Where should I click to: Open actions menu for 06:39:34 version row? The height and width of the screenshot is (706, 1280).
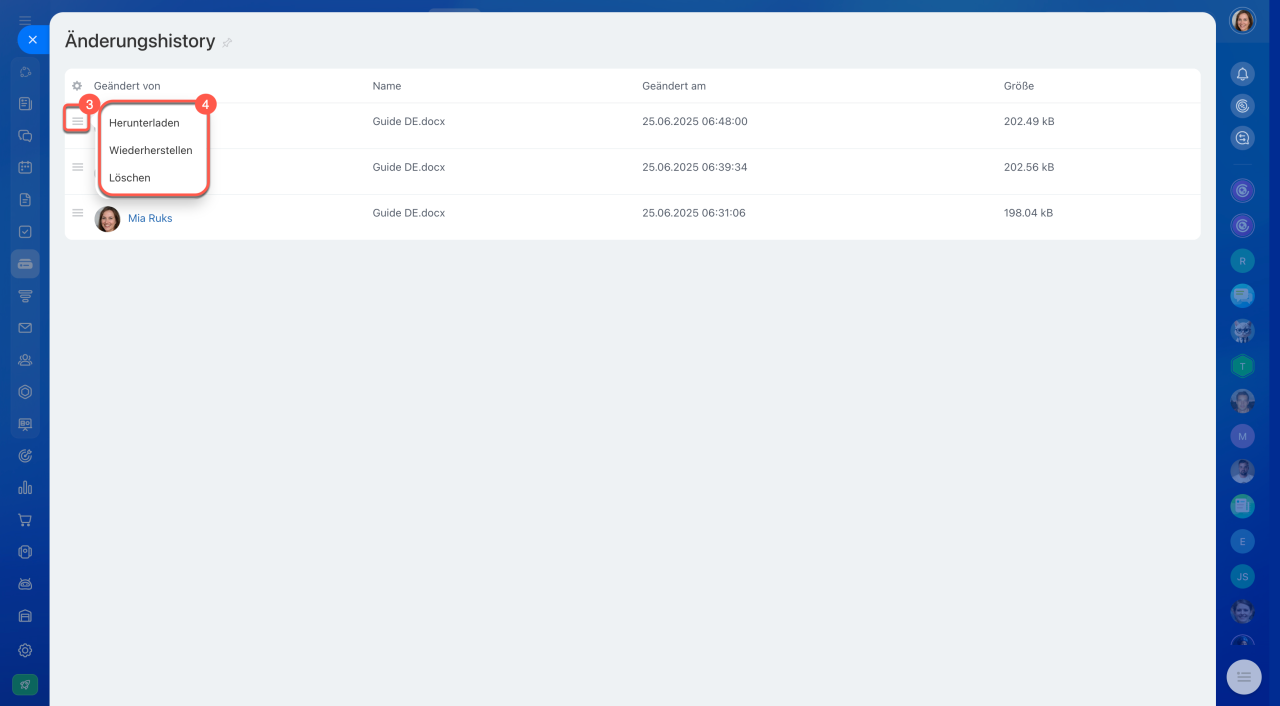point(77,167)
